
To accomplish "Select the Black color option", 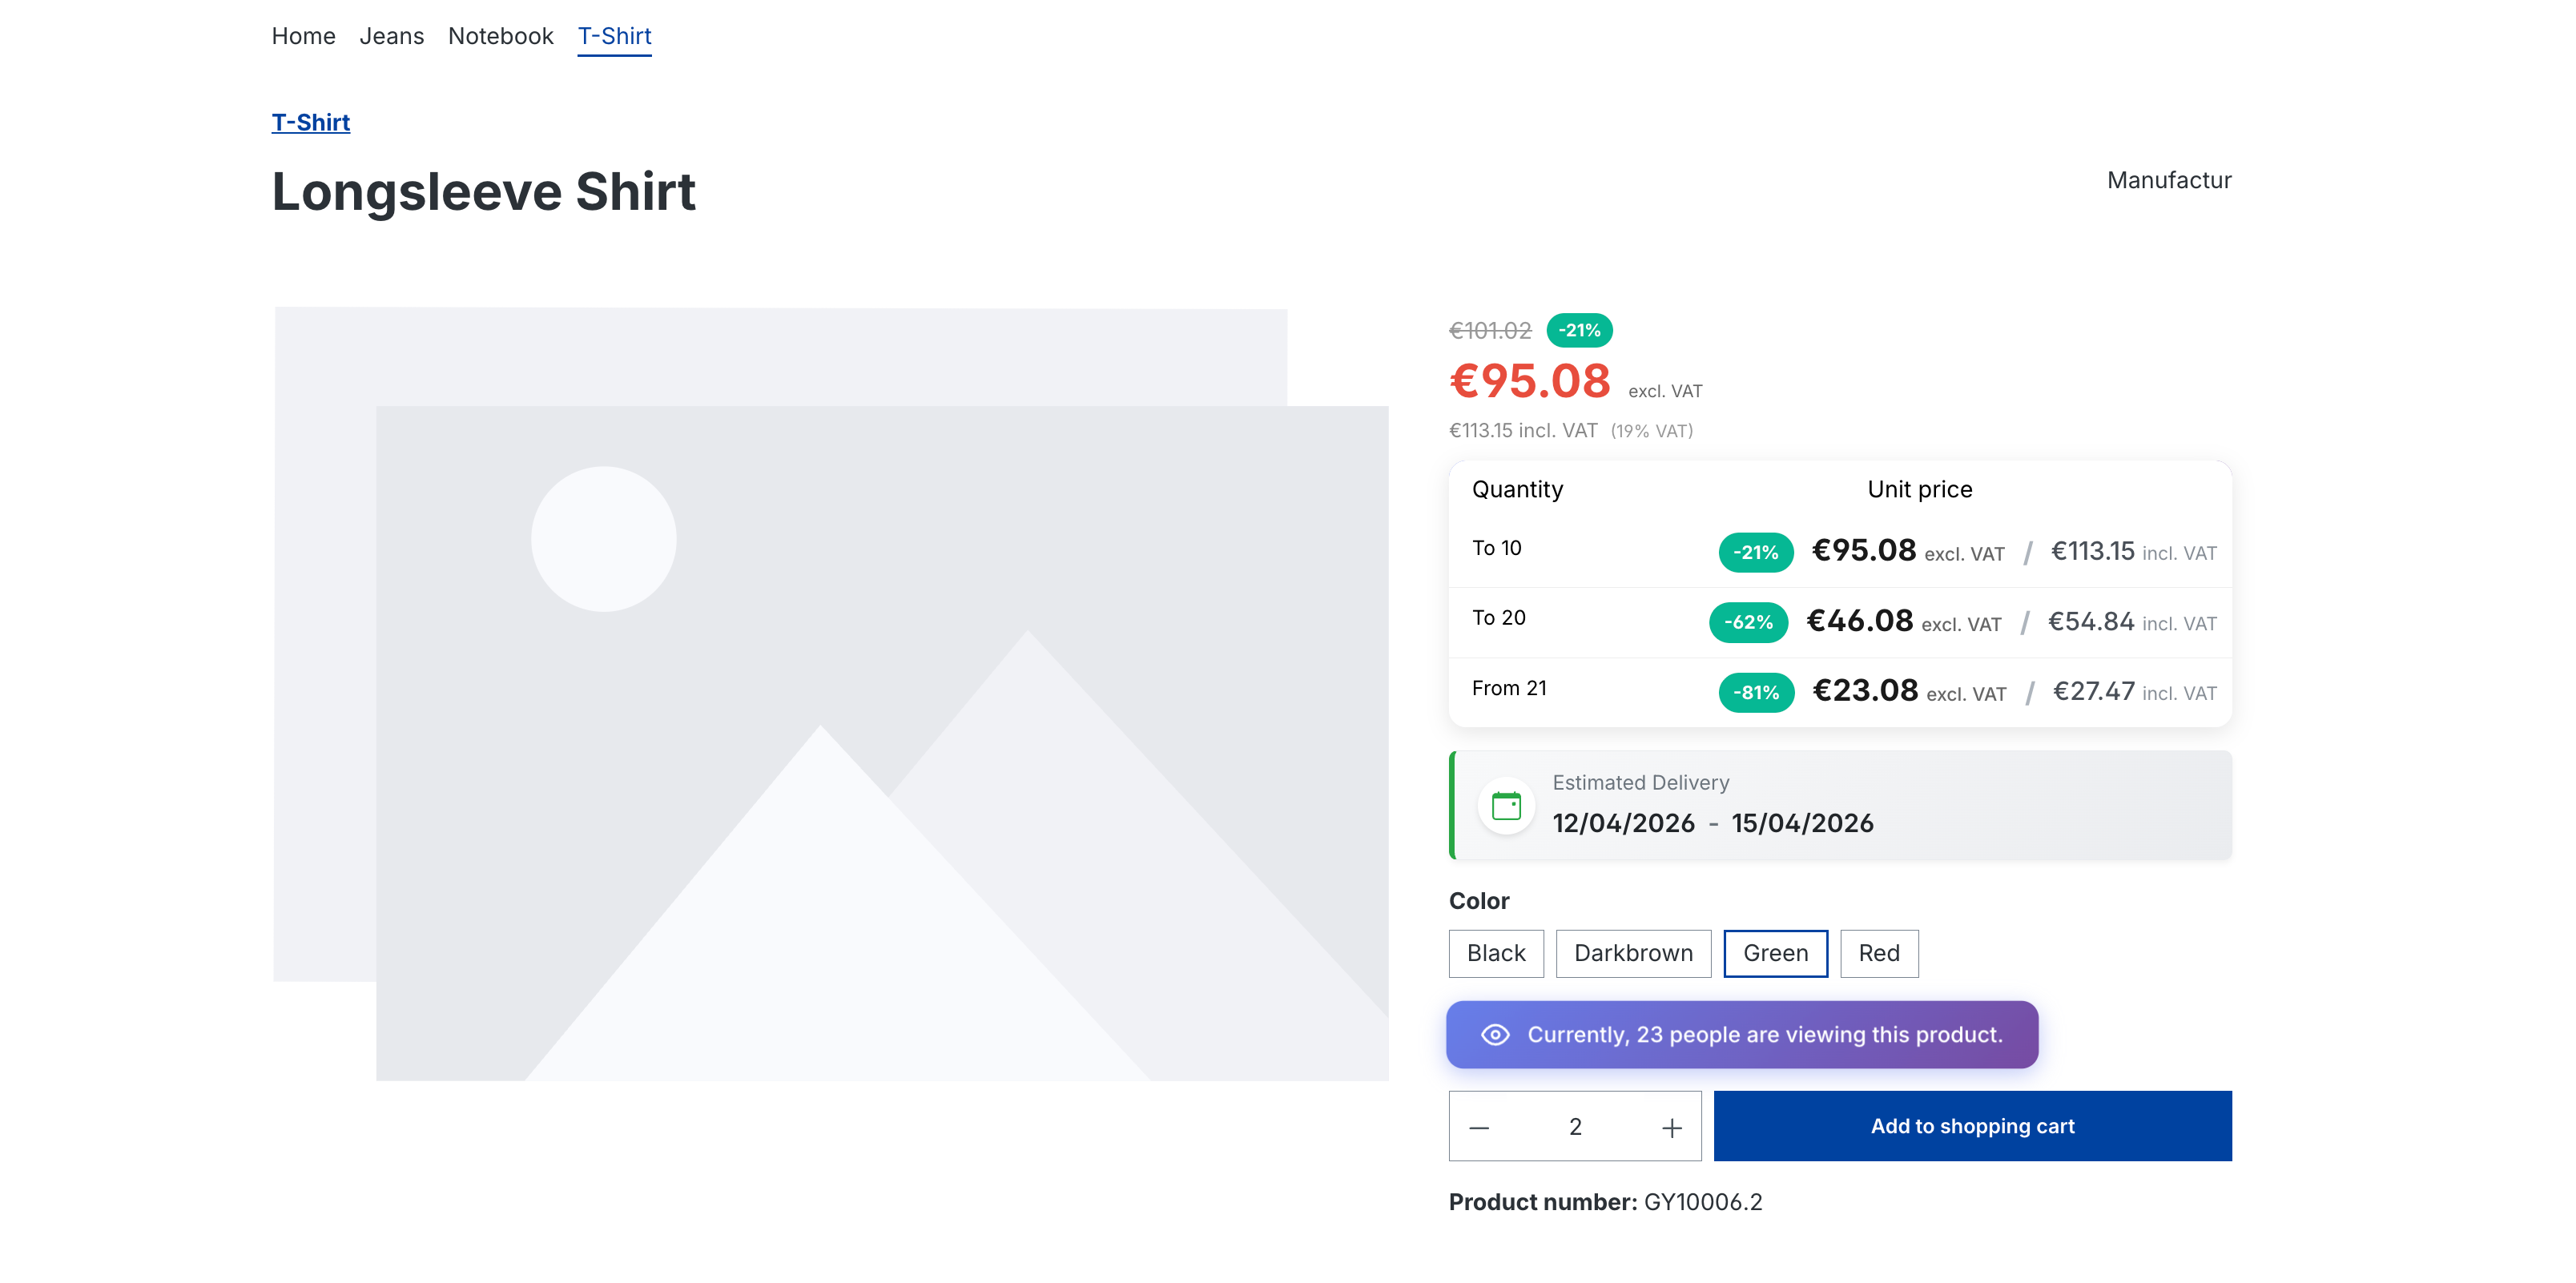I will pyautogui.click(x=1495, y=953).
